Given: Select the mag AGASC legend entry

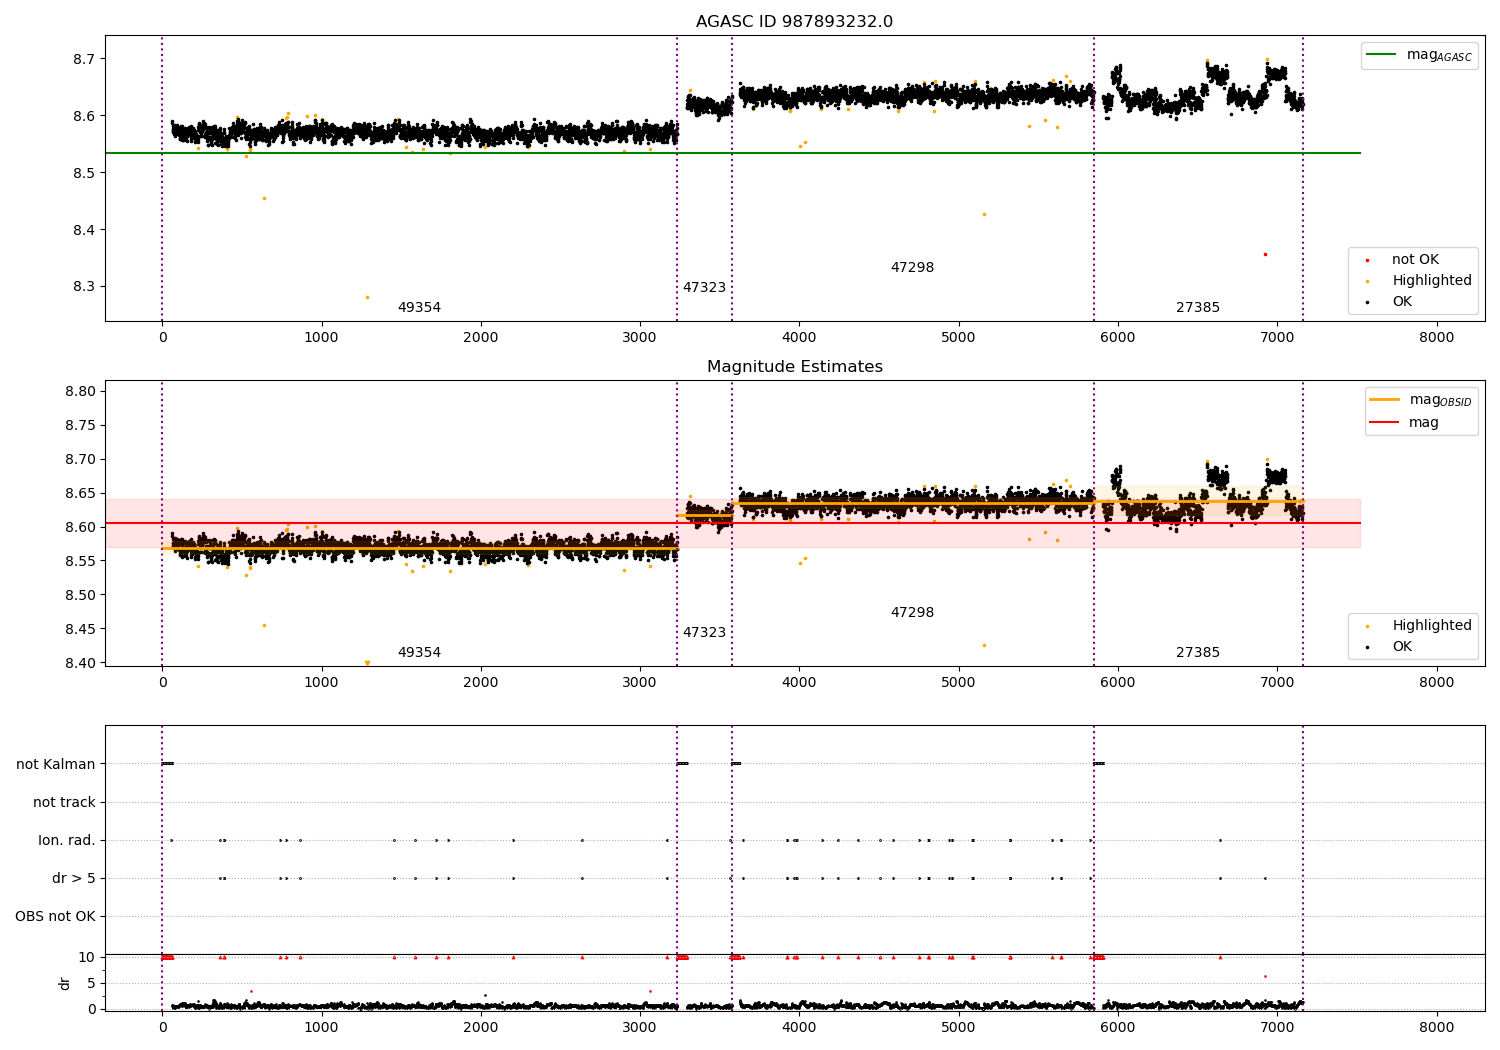Looking at the screenshot, I should coord(1419,55).
